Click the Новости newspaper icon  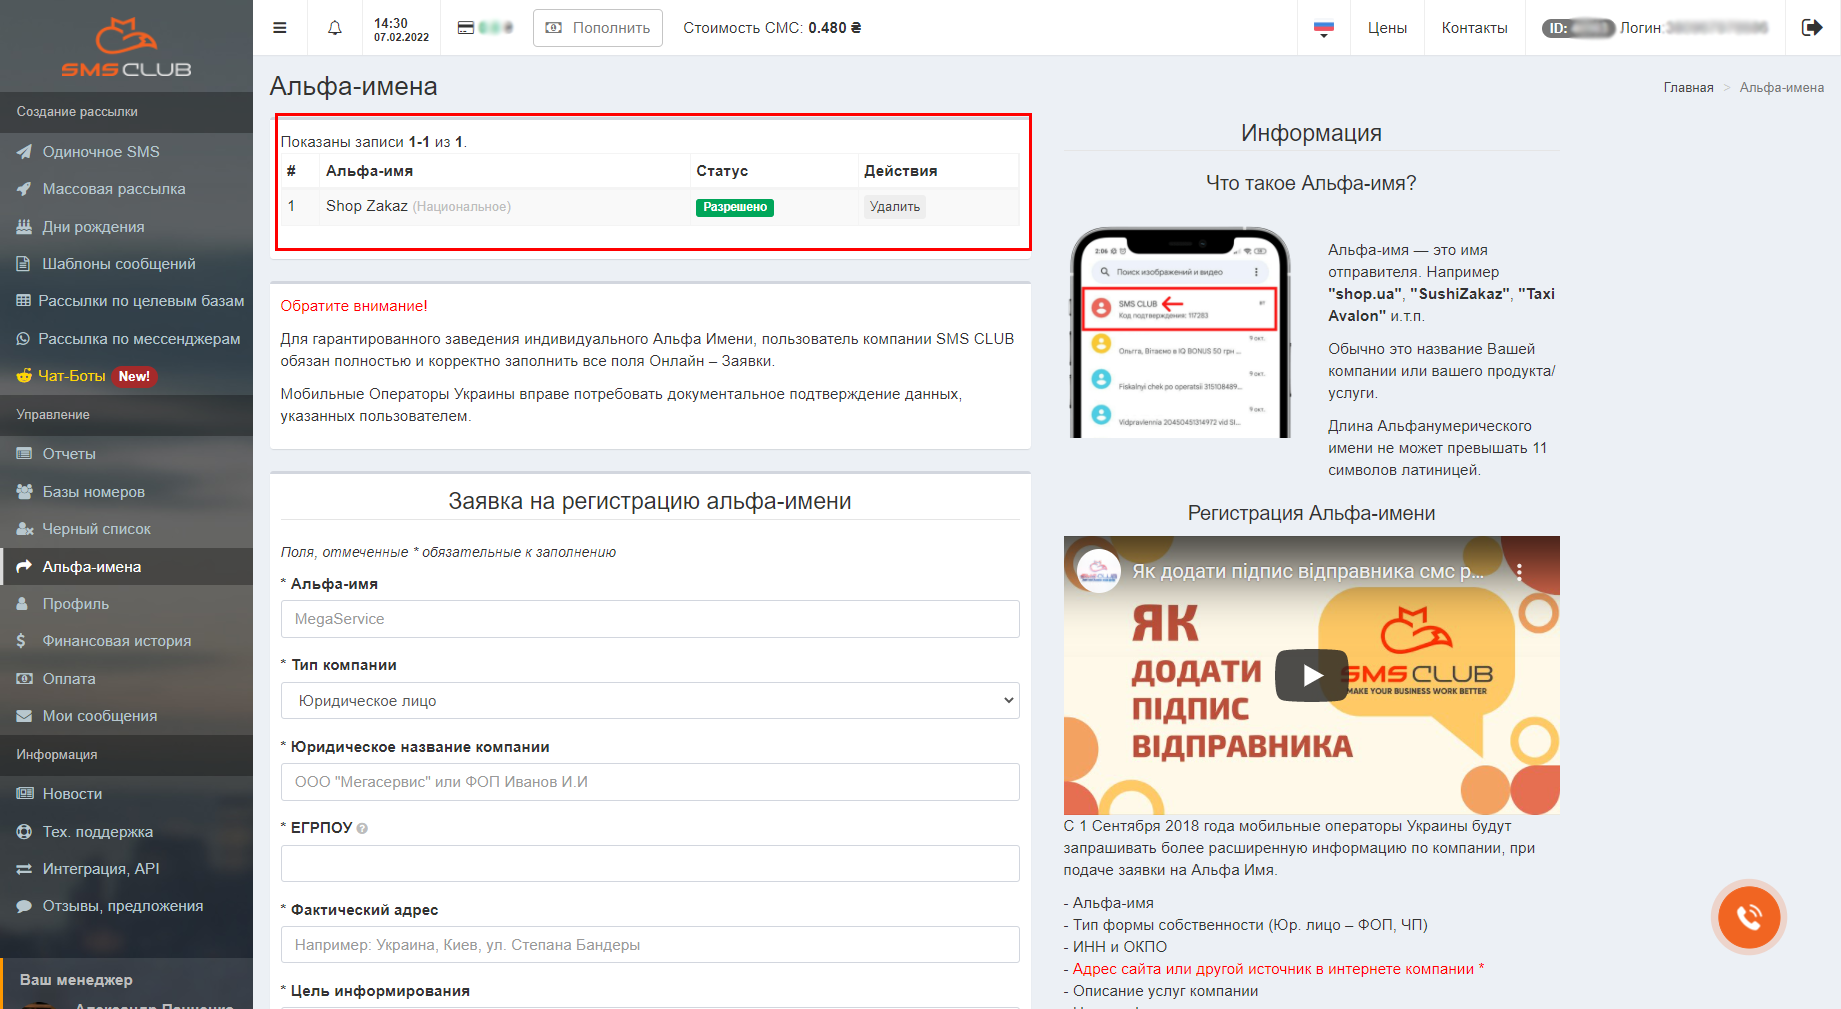click(24, 794)
